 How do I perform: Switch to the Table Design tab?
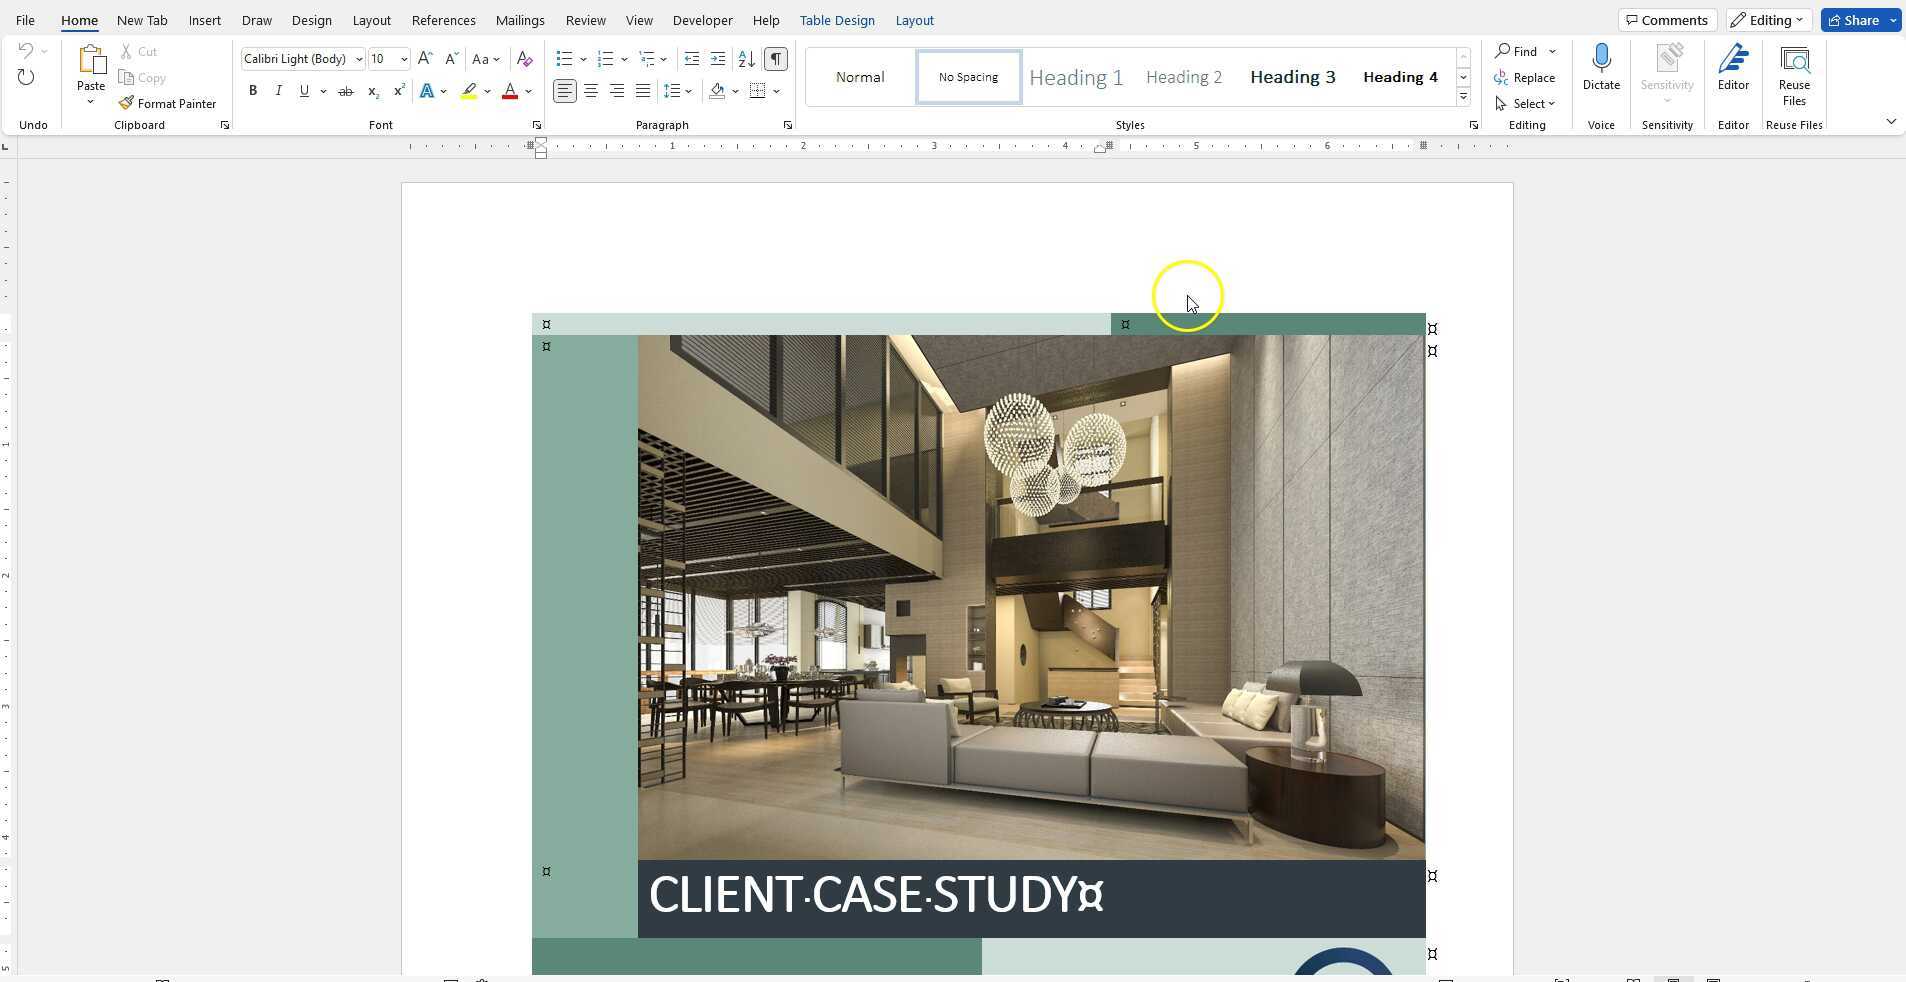point(838,19)
